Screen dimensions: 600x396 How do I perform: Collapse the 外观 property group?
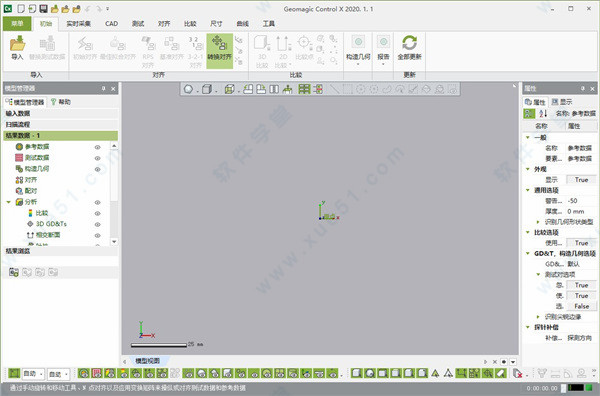point(528,169)
